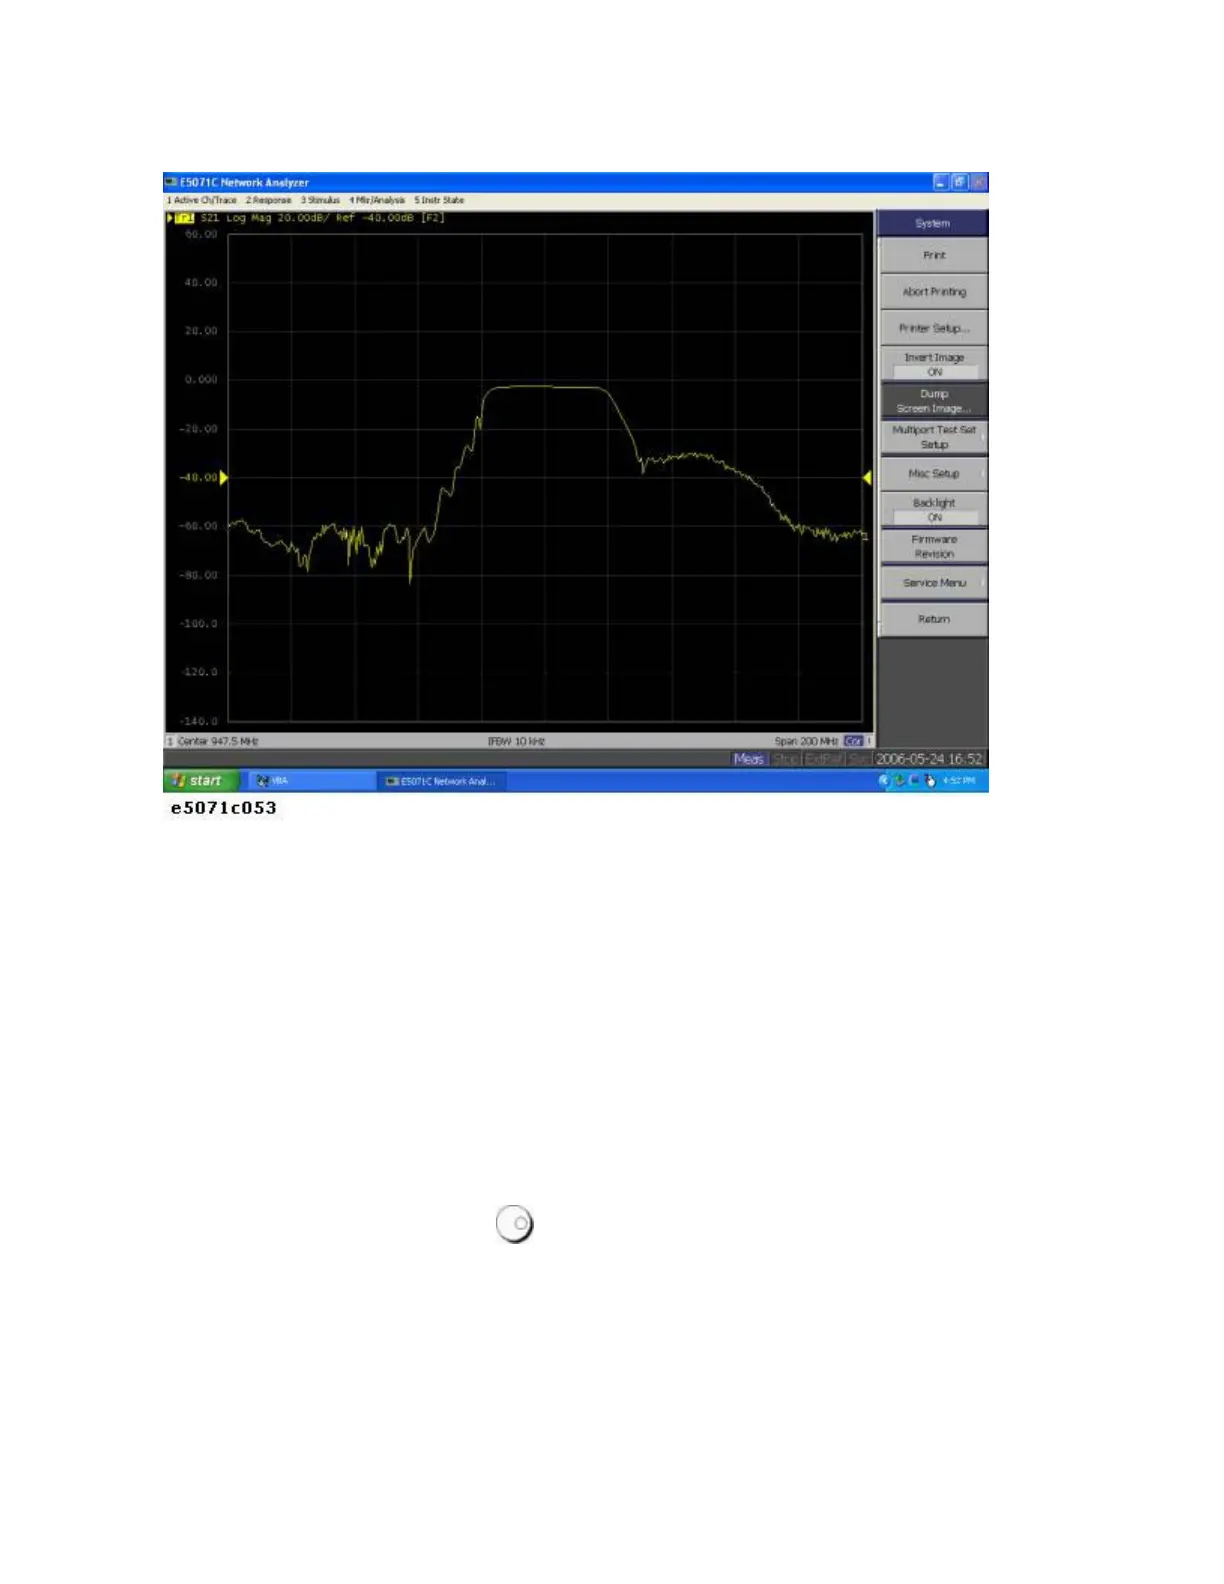Click the Span 200 MHz status text
The width and height of the screenshot is (1224, 1584).
click(806, 741)
